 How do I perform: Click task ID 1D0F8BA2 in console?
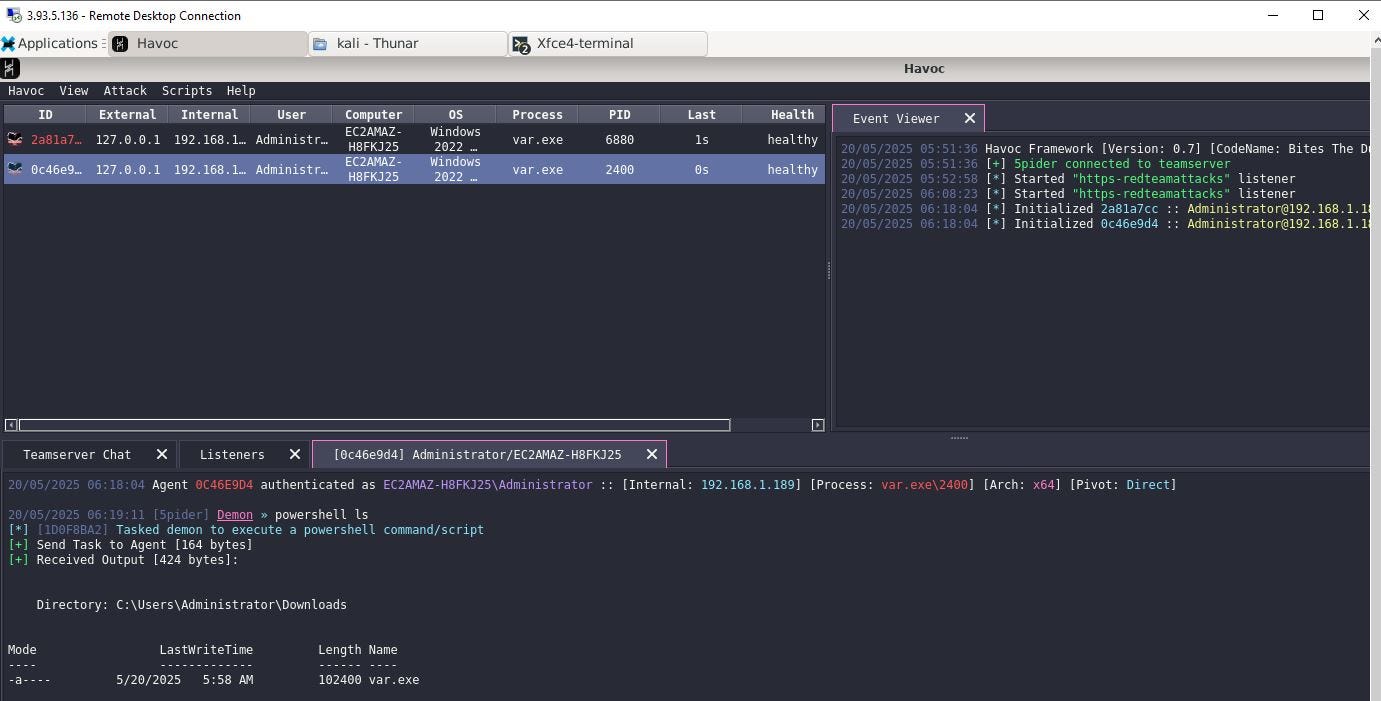72,530
